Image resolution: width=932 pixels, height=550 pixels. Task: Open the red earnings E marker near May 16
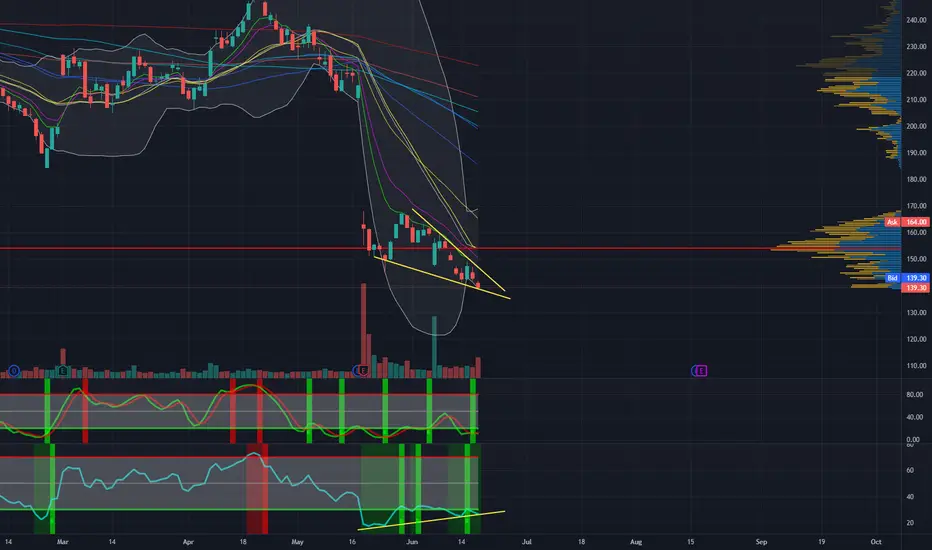364,371
